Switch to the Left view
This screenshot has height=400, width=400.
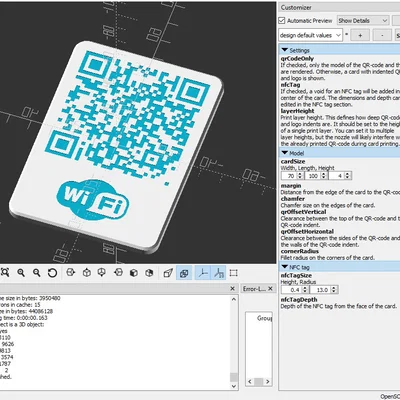118,273
